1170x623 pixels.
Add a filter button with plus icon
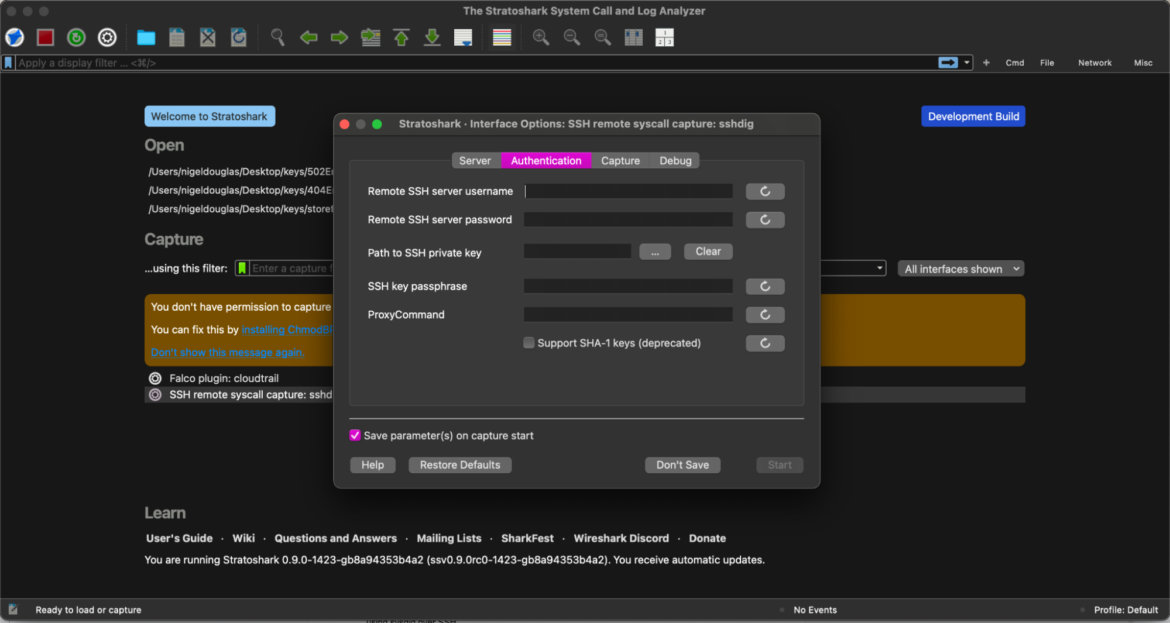tap(986, 63)
